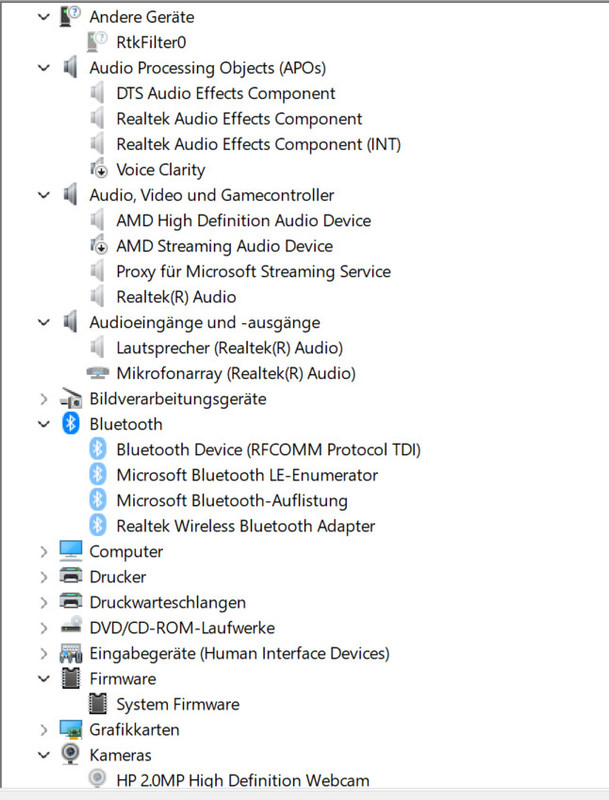Click the Druckwarteschlangen printer icon

pos(70,602)
